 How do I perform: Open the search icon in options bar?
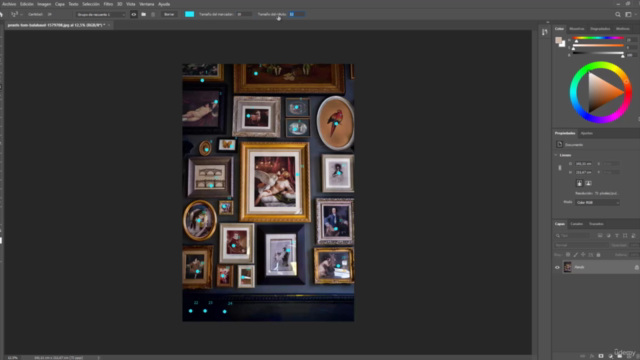[618, 14]
